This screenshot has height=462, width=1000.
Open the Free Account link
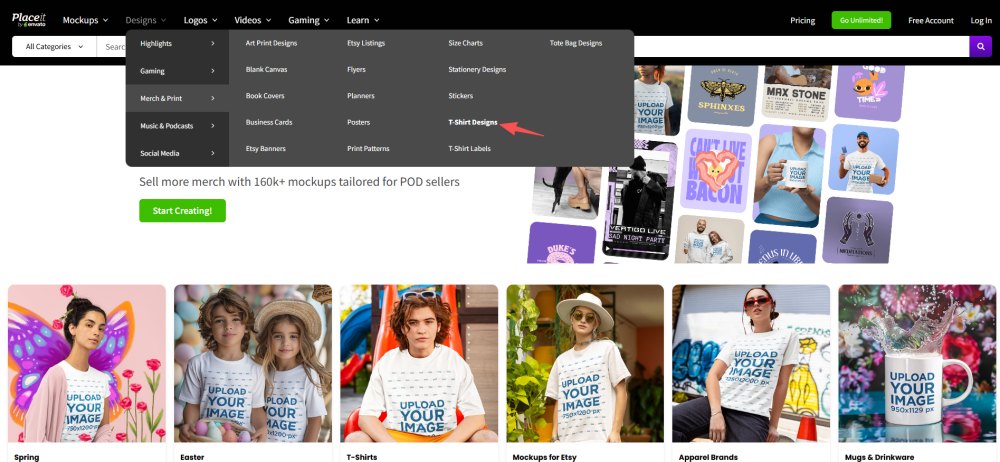930,20
